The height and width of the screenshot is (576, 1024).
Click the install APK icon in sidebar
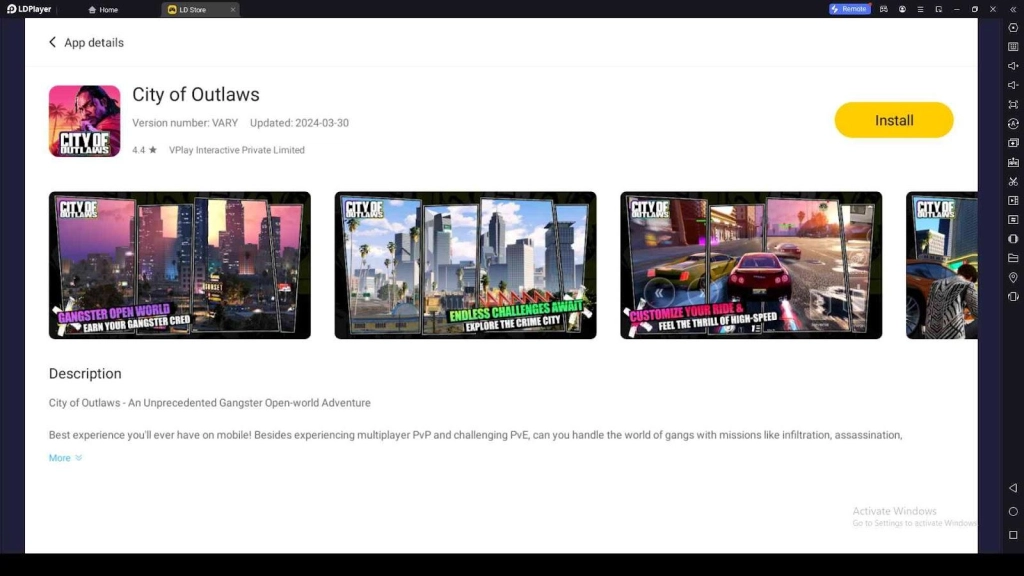tap(1013, 162)
